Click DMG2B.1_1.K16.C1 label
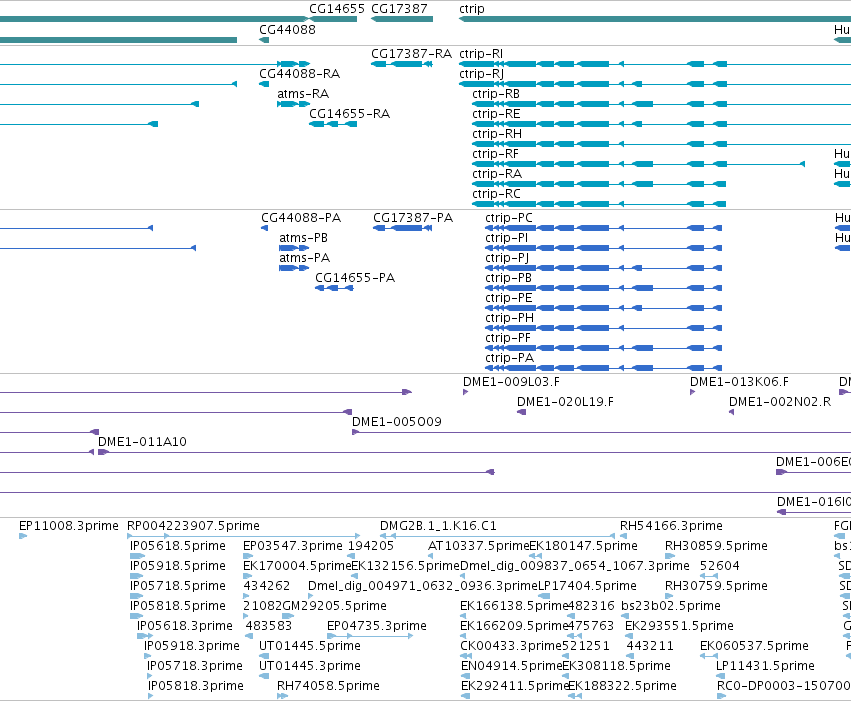Screen dimensions: 851x701 coord(438,526)
